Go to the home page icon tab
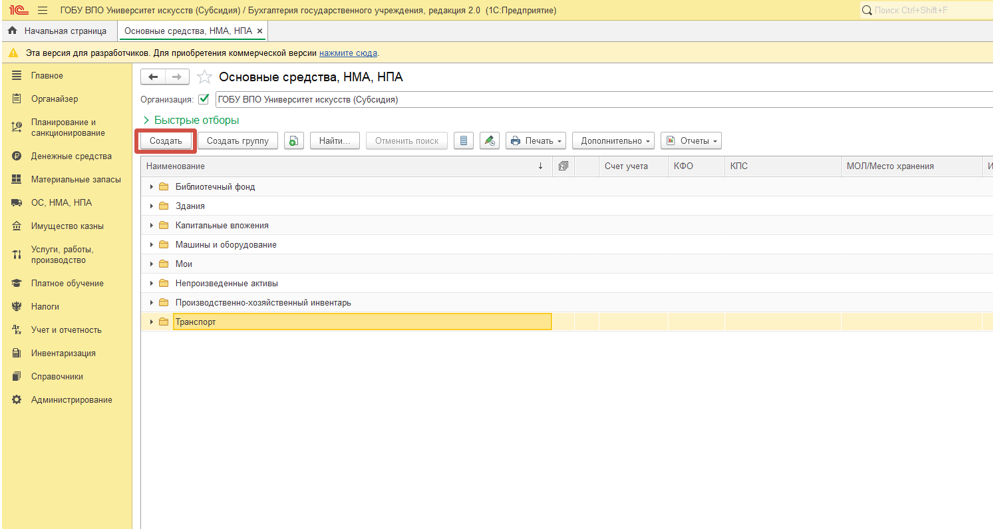993x529 pixels. [x=12, y=30]
